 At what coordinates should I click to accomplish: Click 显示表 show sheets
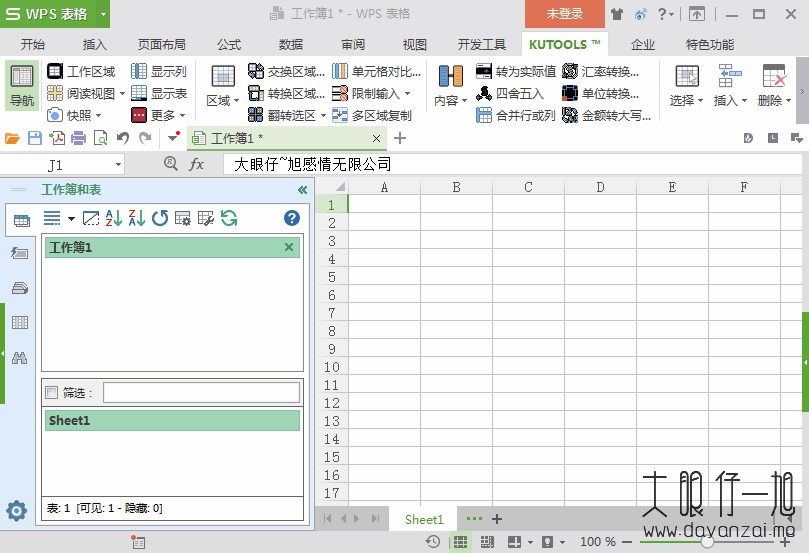(x=159, y=93)
